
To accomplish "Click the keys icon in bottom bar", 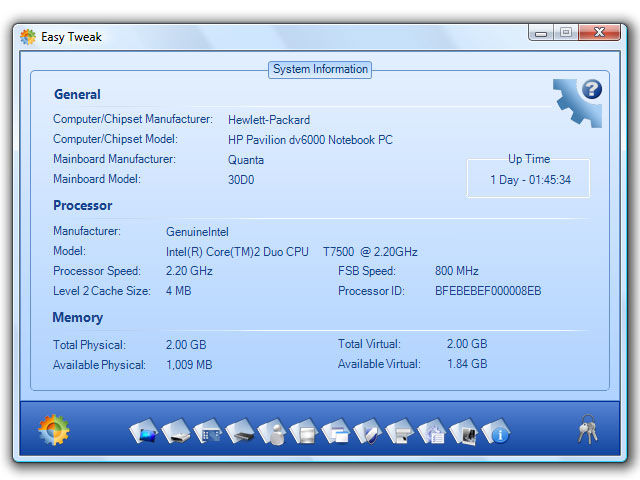I will tap(588, 429).
